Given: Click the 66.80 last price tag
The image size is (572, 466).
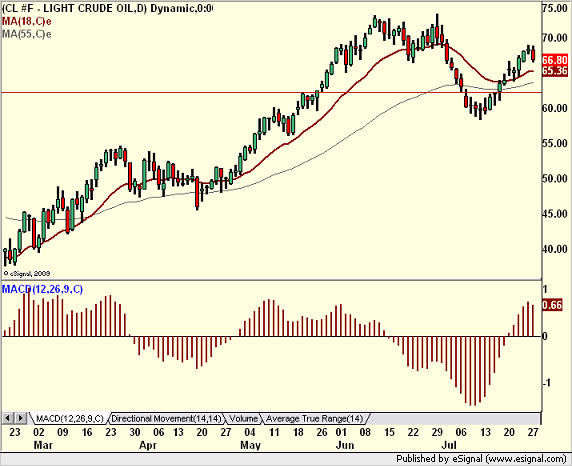Looking at the screenshot, I should point(555,59).
